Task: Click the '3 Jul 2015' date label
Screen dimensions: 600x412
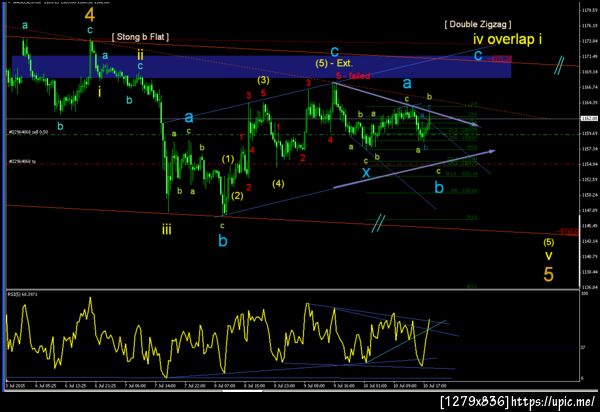Action: point(16,386)
